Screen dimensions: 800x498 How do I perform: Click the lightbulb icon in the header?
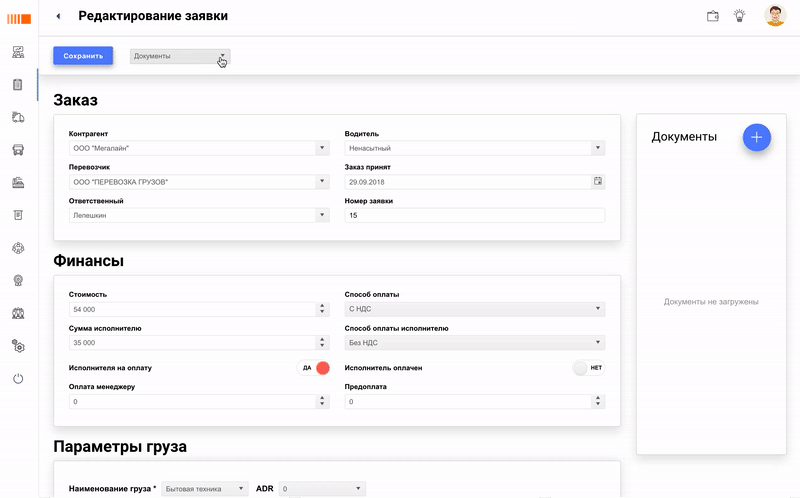[740, 16]
